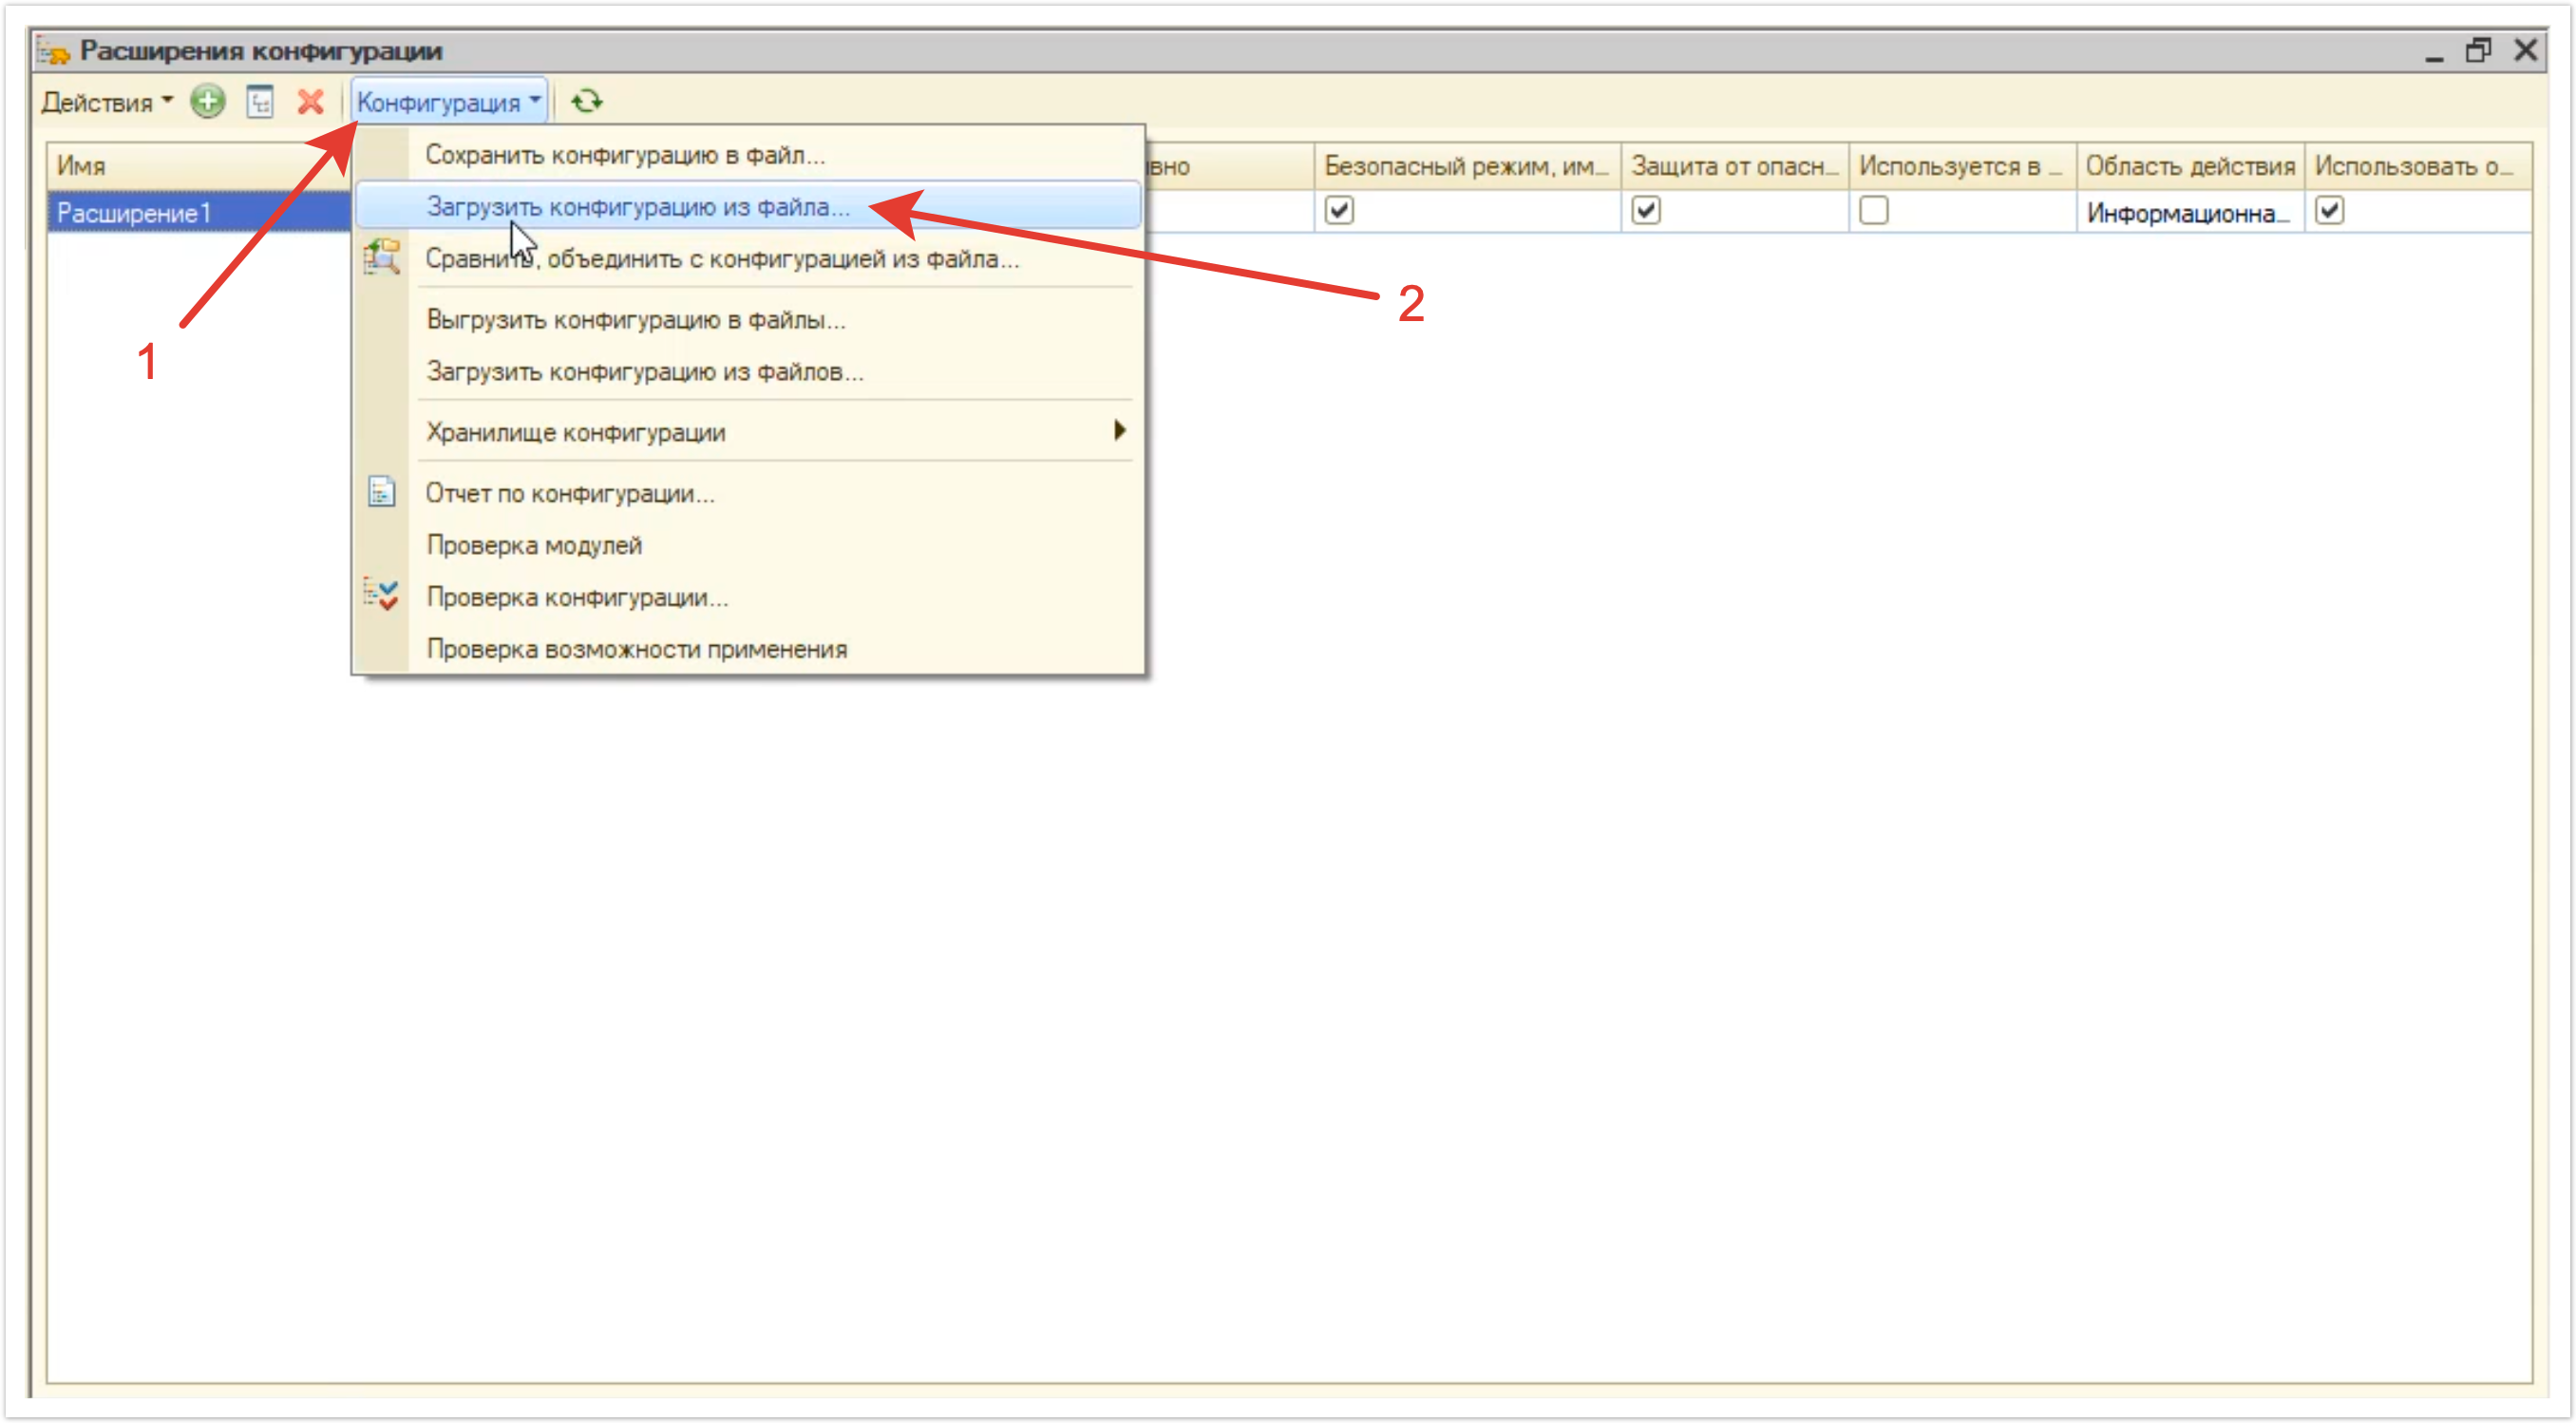
Task: Collapse the Конфигурация dropdown button
Action: (x=449, y=102)
